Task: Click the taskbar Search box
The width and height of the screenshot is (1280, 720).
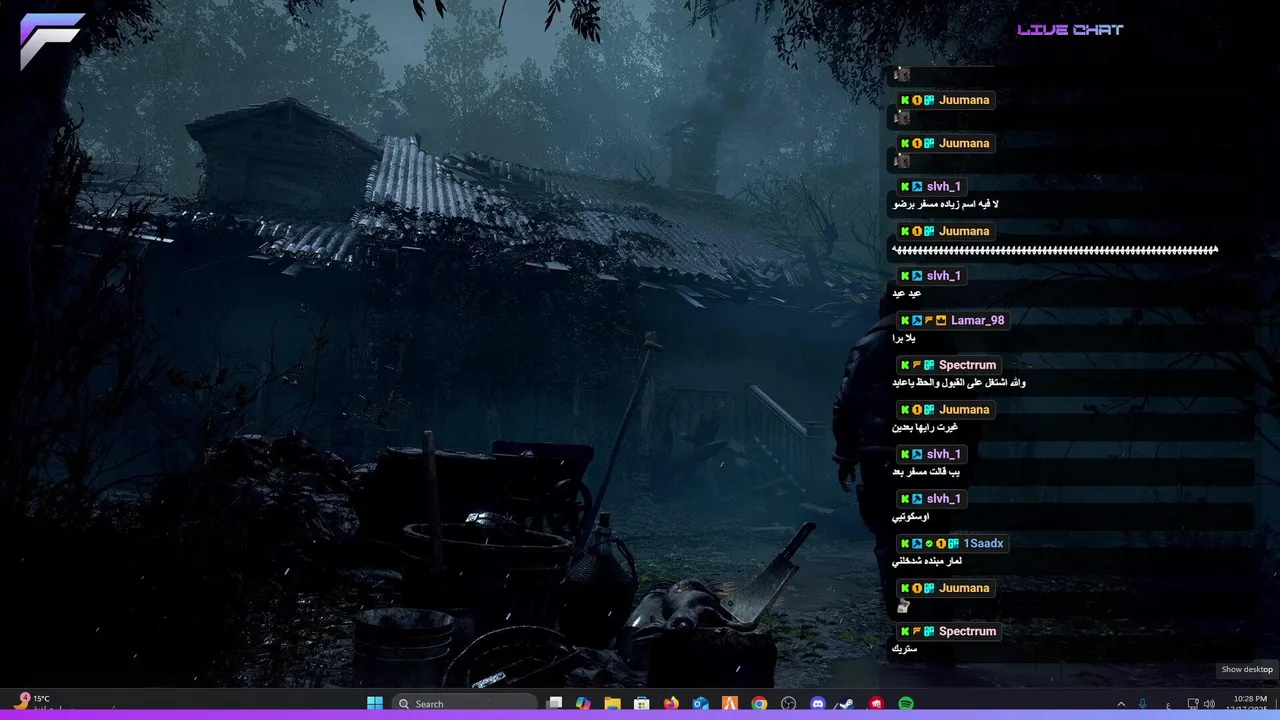Action: pyautogui.click(x=465, y=704)
